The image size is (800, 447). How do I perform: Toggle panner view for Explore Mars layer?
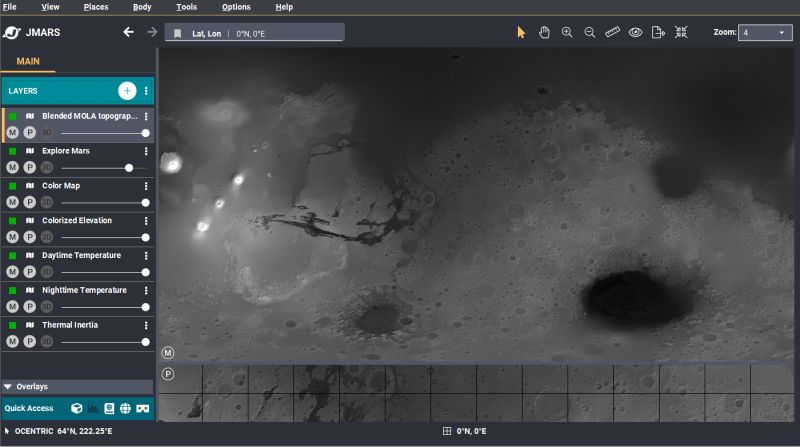30,167
